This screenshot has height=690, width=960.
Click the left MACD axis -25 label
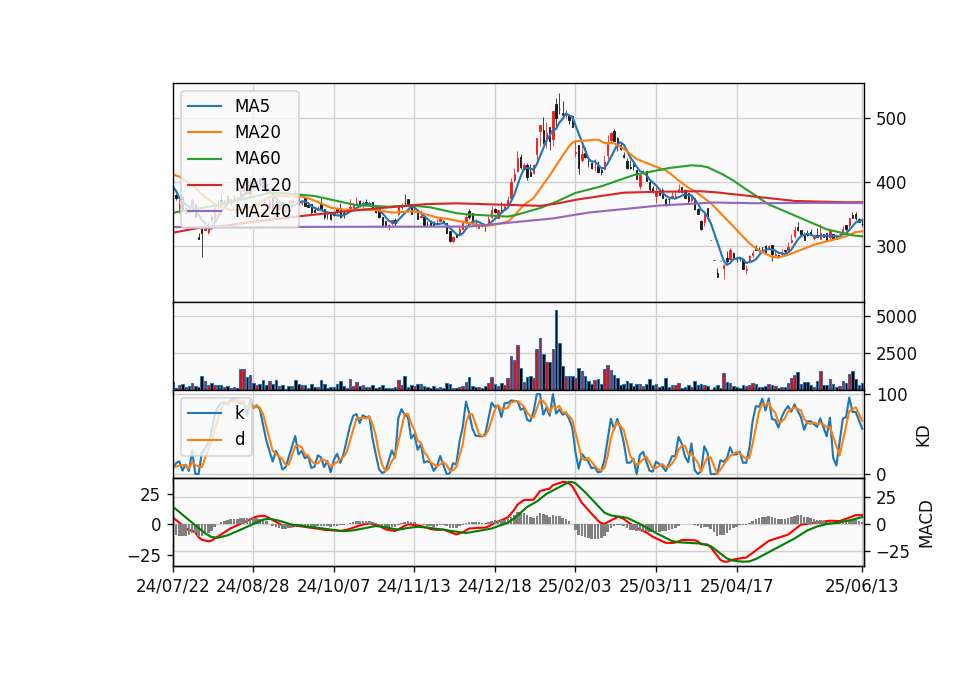tap(145, 556)
